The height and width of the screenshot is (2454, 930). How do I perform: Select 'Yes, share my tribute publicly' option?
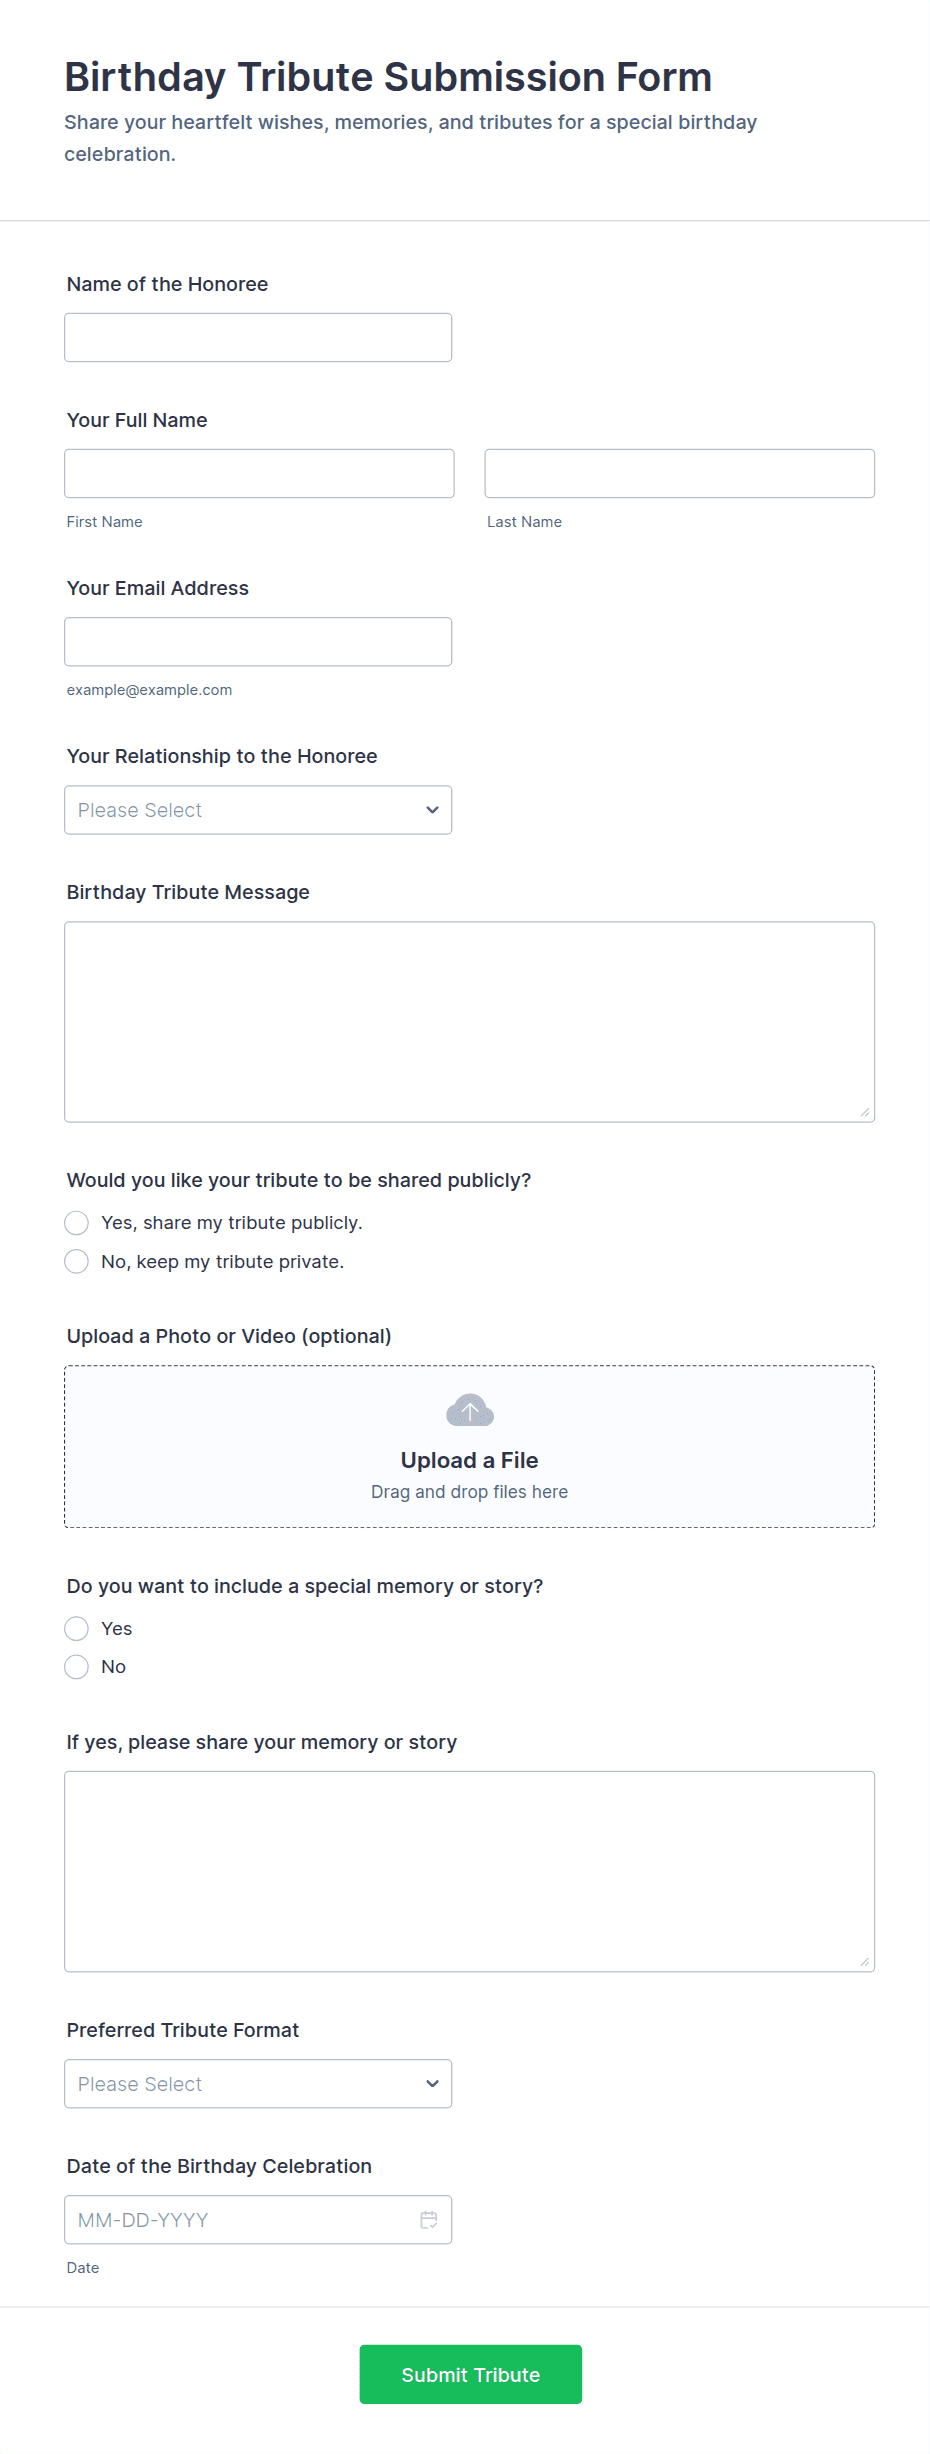click(77, 1223)
